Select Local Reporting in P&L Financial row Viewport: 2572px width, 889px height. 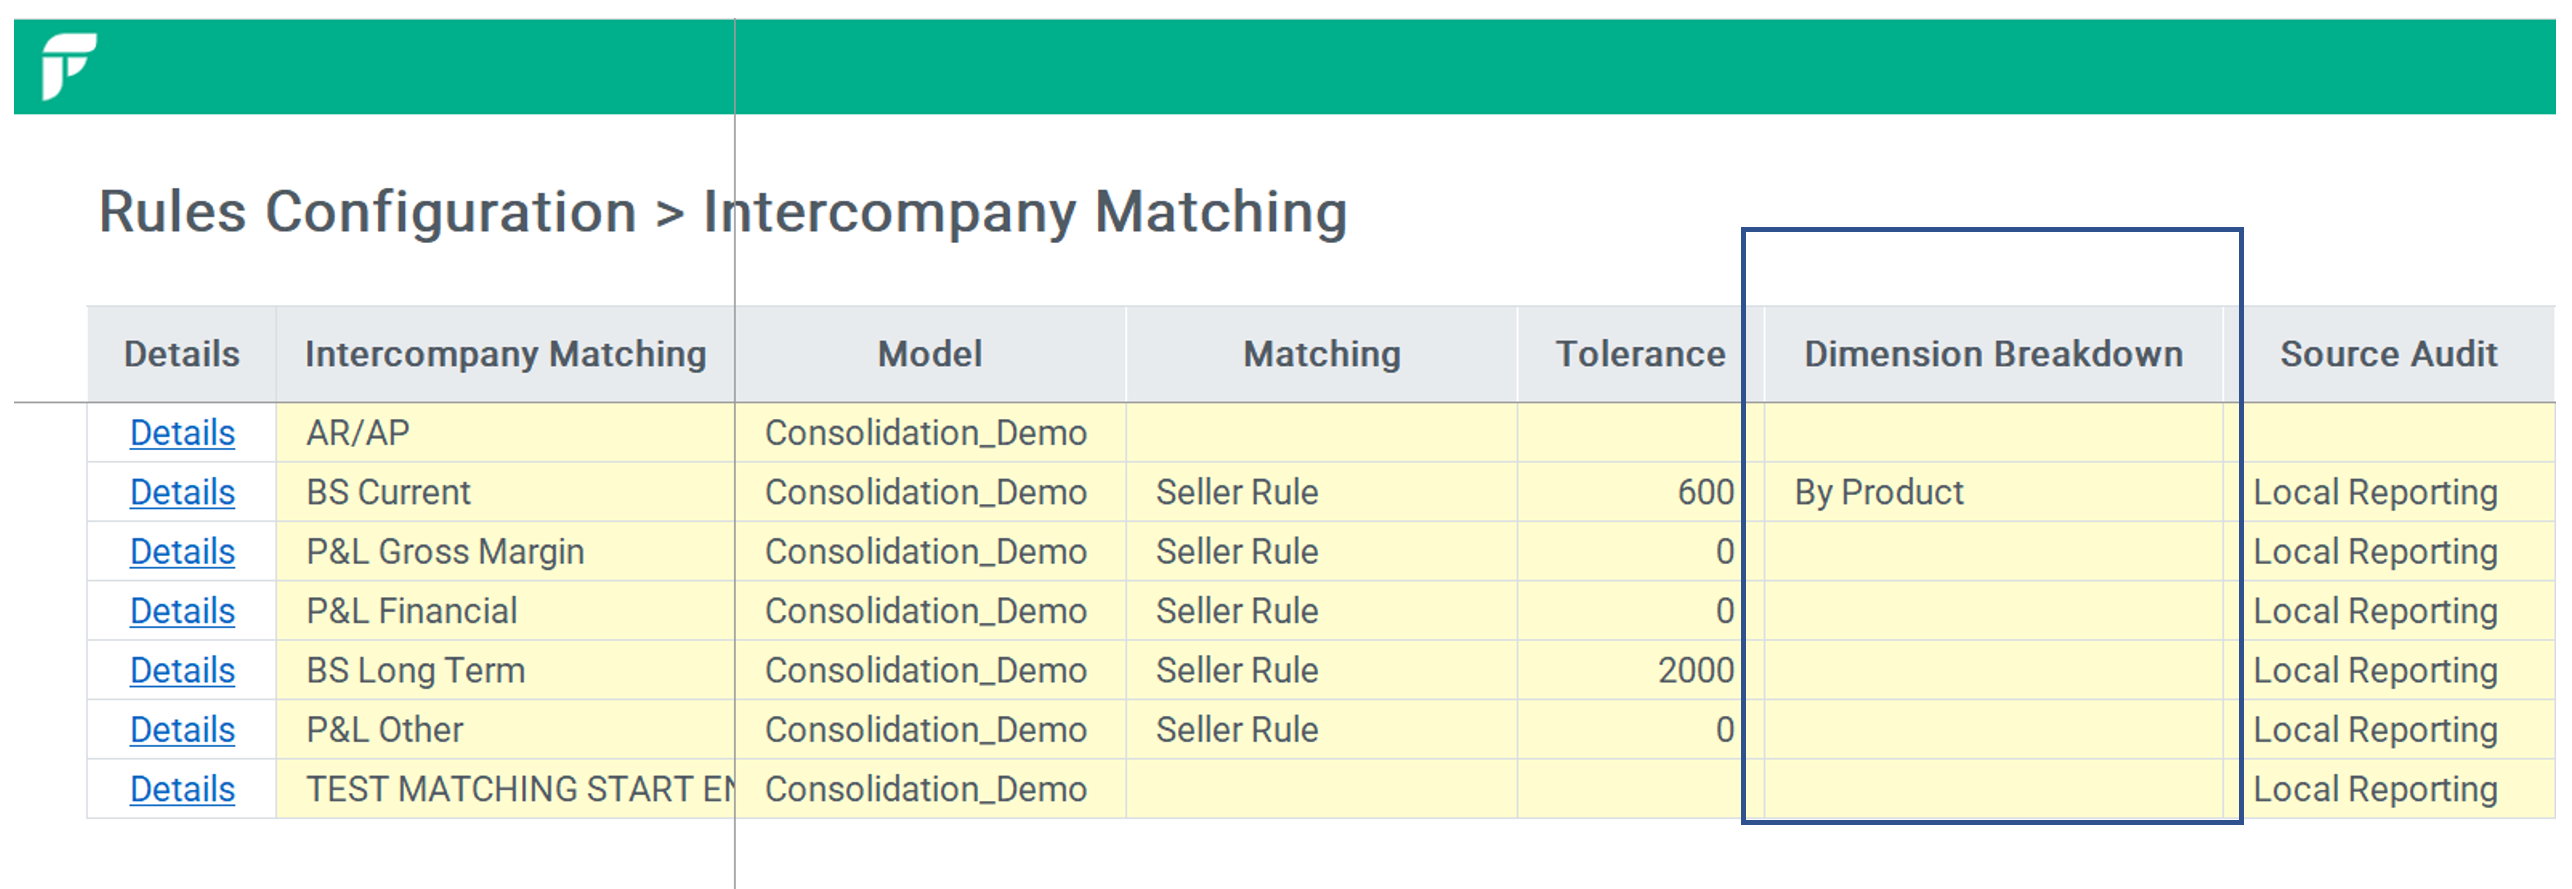(2388, 611)
